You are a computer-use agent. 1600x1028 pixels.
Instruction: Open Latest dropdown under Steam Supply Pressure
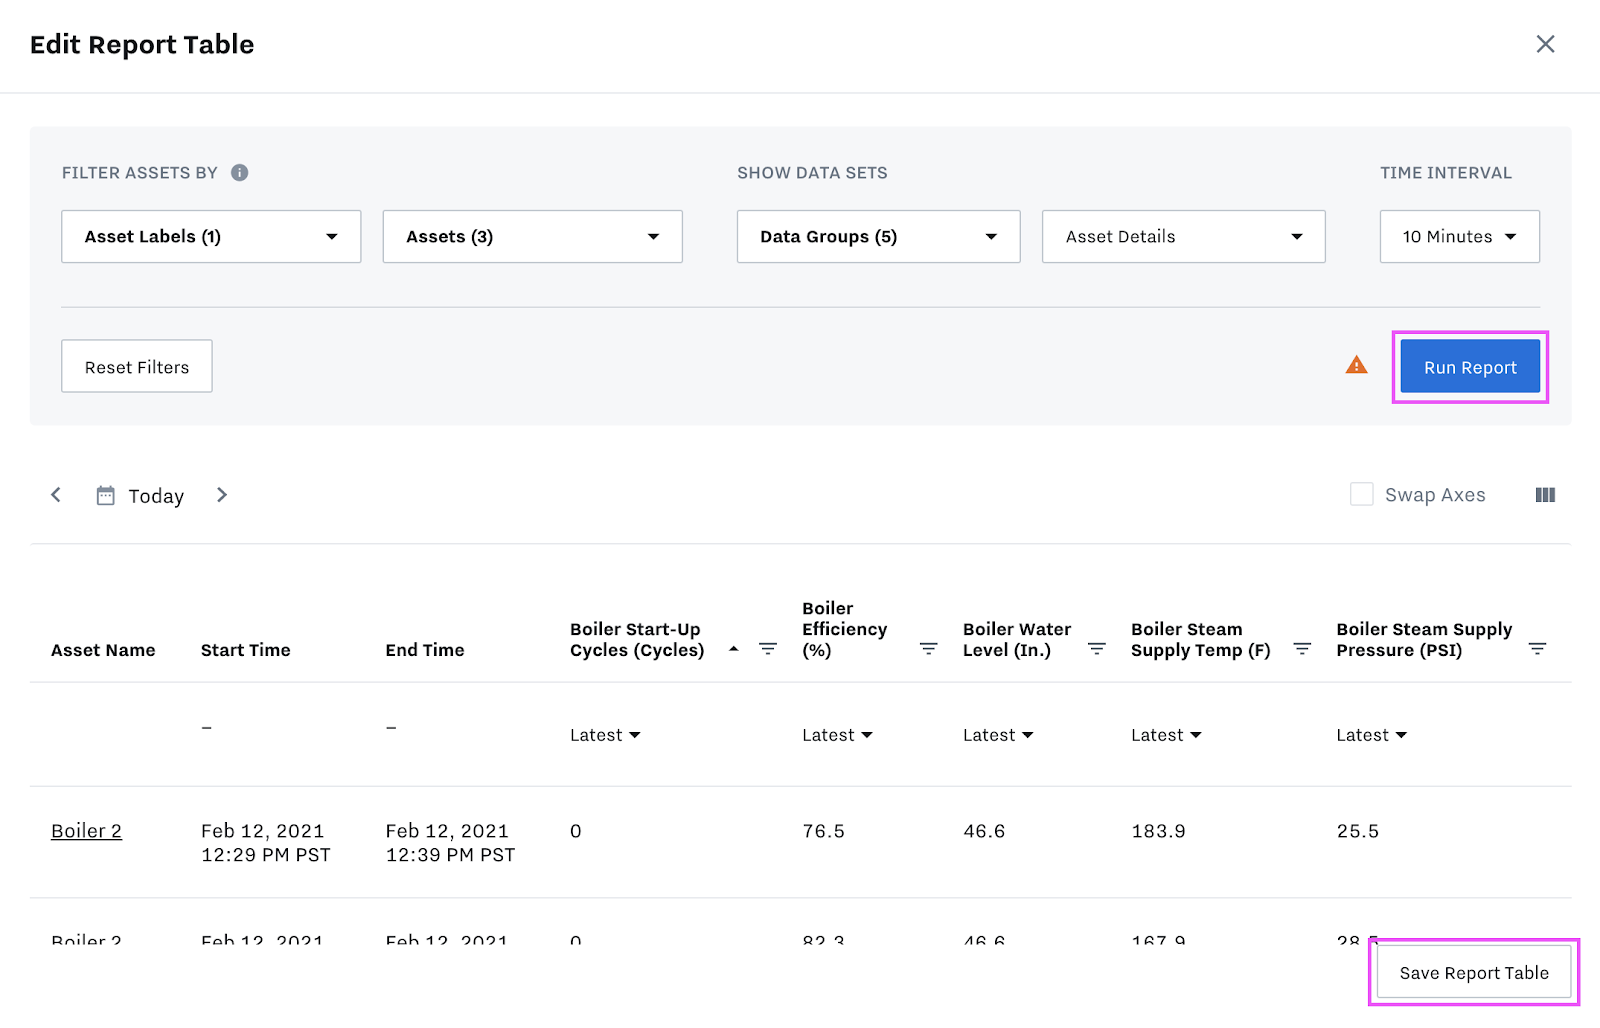coord(1371,735)
